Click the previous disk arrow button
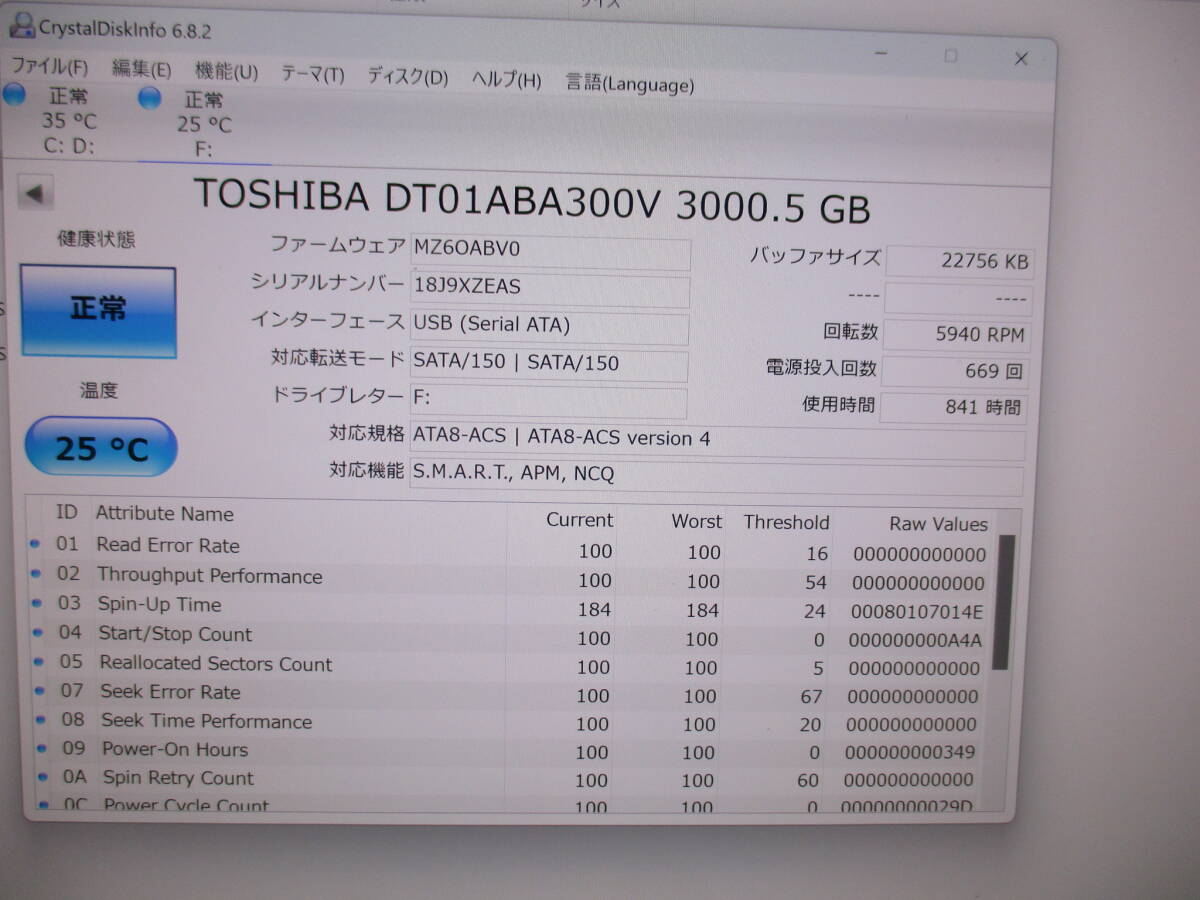Image resolution: width=1200 pixels, height=900 pixels. [x=37, y=194]
